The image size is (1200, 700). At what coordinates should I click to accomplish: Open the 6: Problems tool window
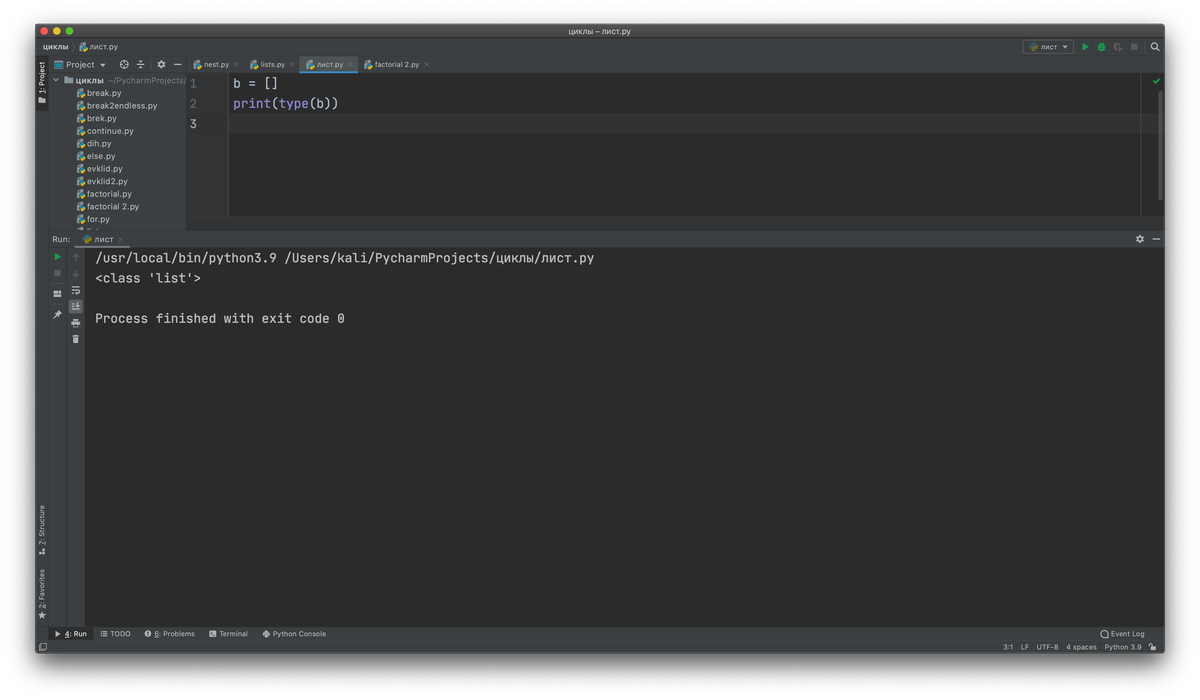pos(170,634)
